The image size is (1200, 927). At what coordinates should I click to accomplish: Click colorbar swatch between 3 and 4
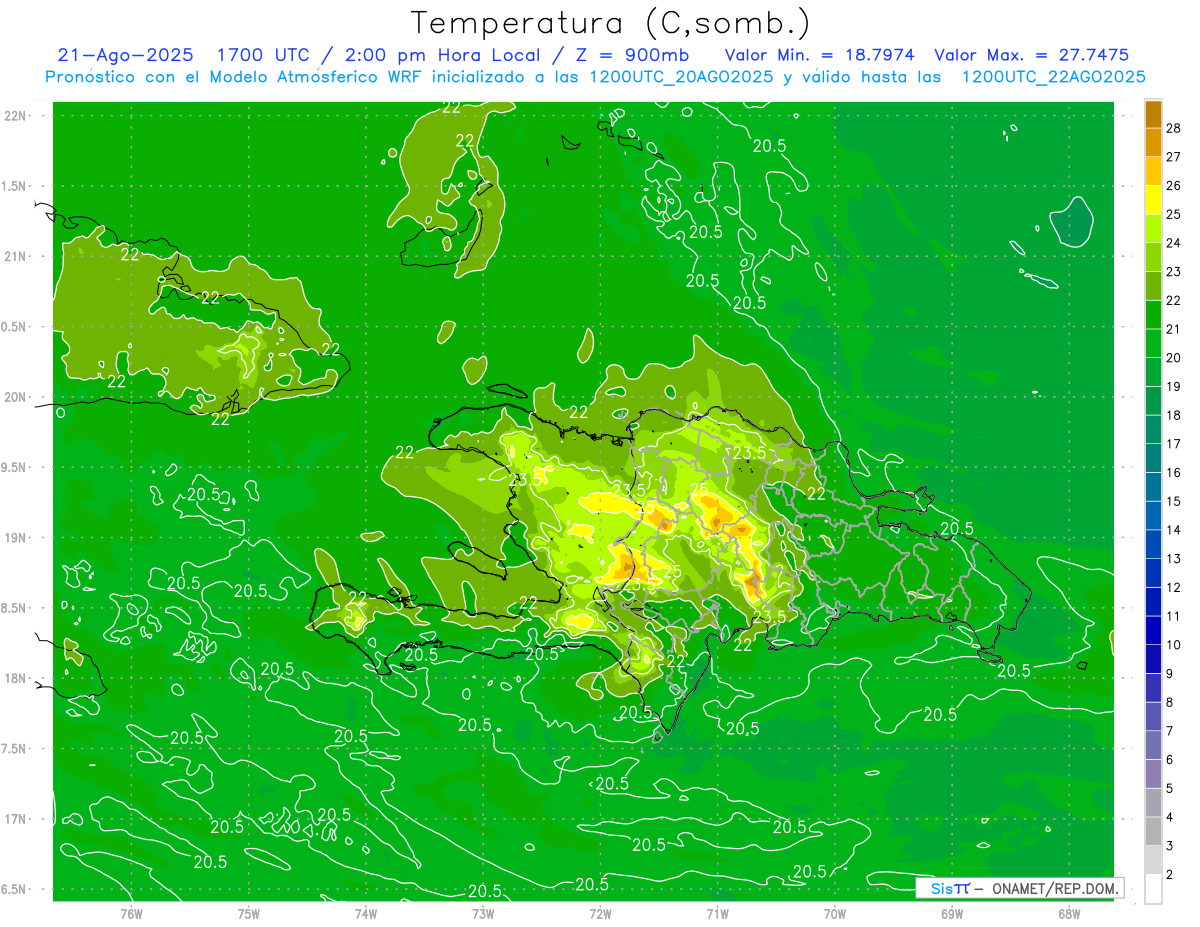pos(1153,831)
